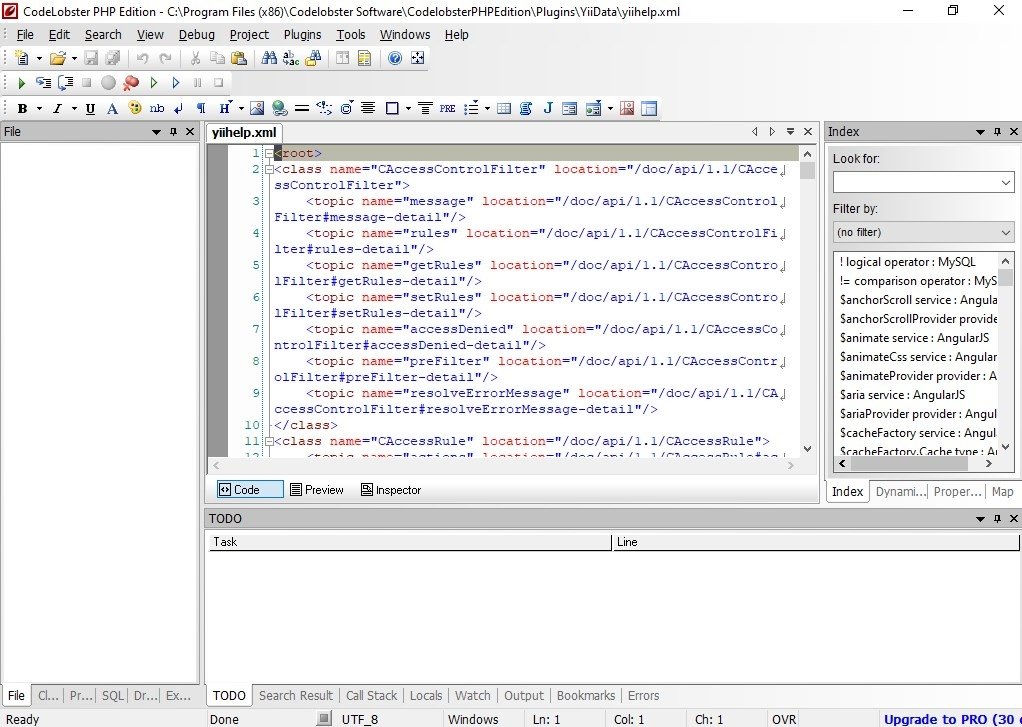The height and width of the screenshot is (727, 1022).
Task: Insert horizontal rule icon
Action: pyautogui.click(x=302, y=108)
